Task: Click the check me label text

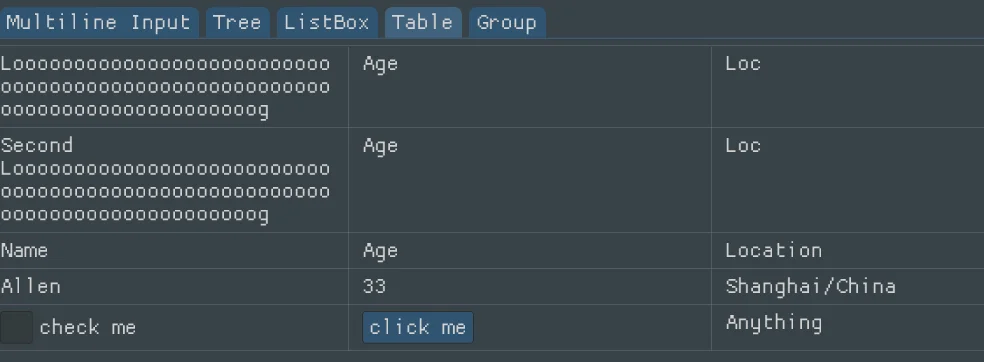Action: click(87, 327)
